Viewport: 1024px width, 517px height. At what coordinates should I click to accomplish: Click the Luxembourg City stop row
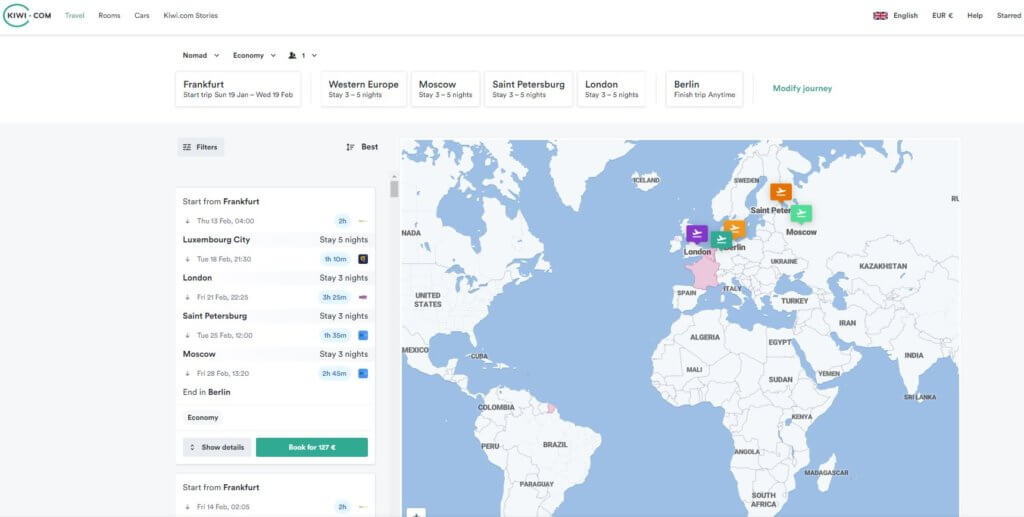[275, 240]
